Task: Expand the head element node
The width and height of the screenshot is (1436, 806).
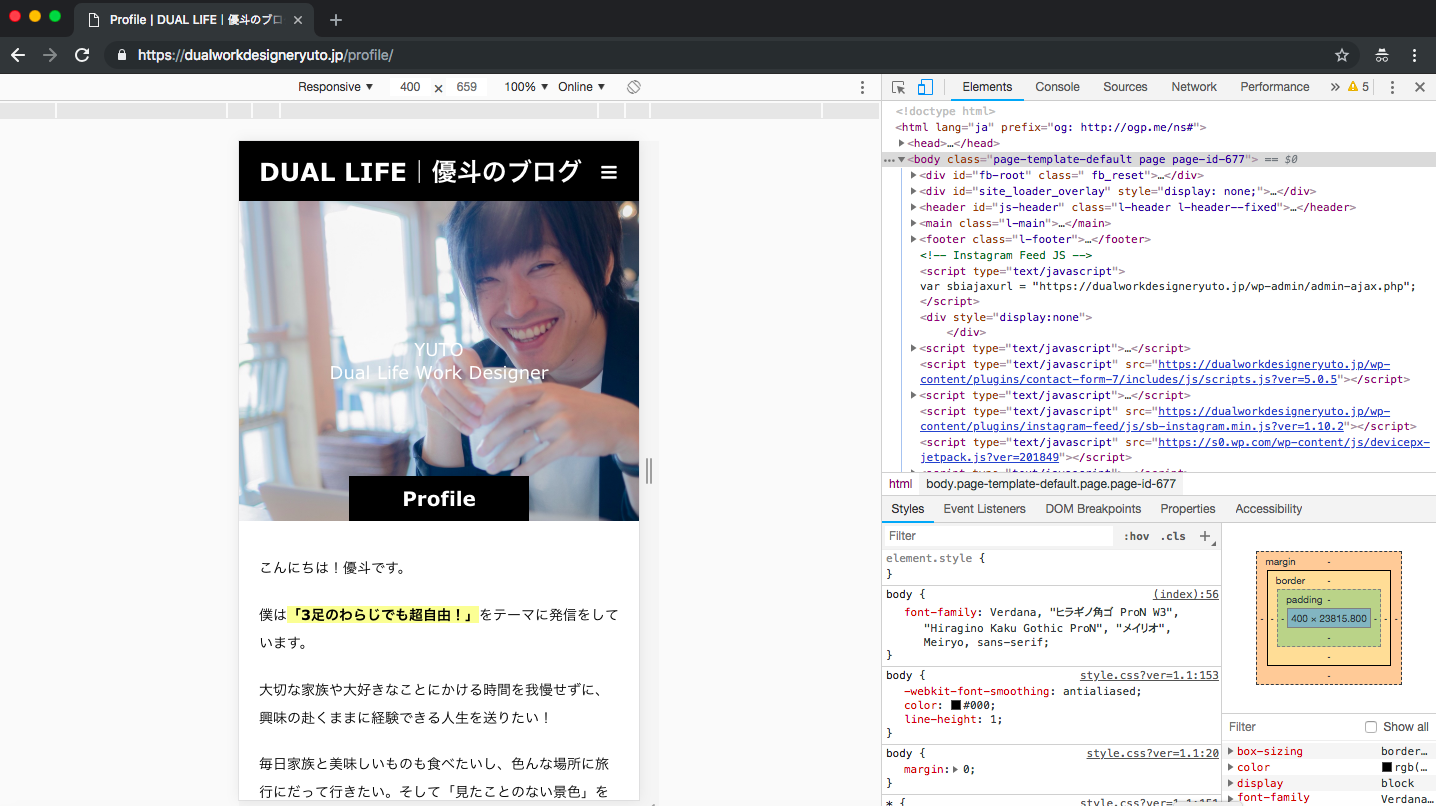Action: point(901,144)
